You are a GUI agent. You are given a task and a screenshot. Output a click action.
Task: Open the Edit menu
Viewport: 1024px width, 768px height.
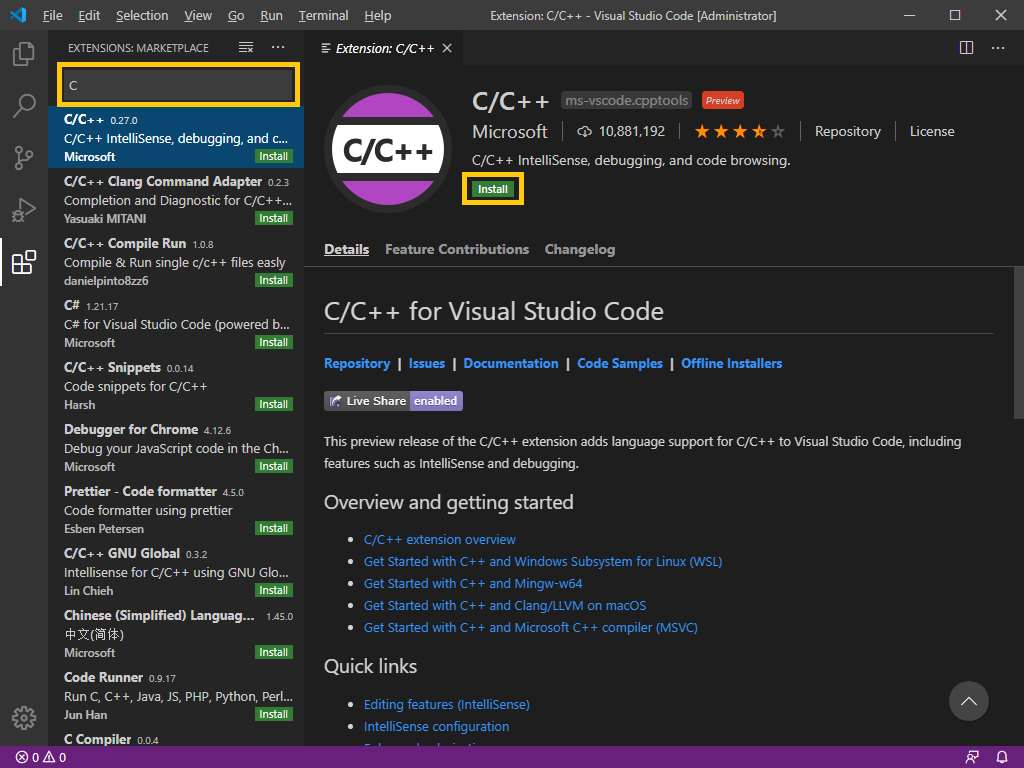pyautogui.click(x=89, y=15)
